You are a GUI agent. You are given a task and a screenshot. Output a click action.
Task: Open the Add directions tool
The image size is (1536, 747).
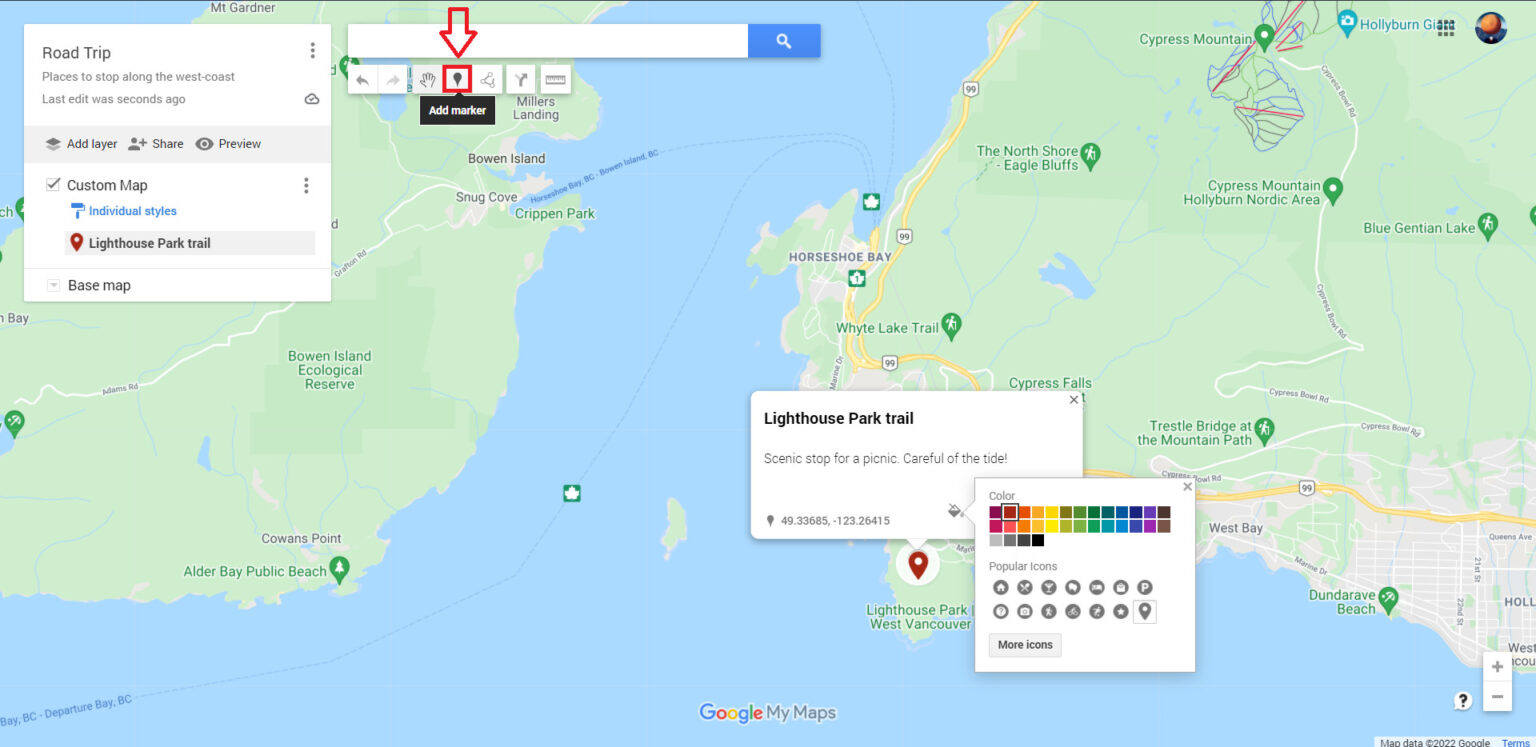pyautogui.click(x=519, y=78)
